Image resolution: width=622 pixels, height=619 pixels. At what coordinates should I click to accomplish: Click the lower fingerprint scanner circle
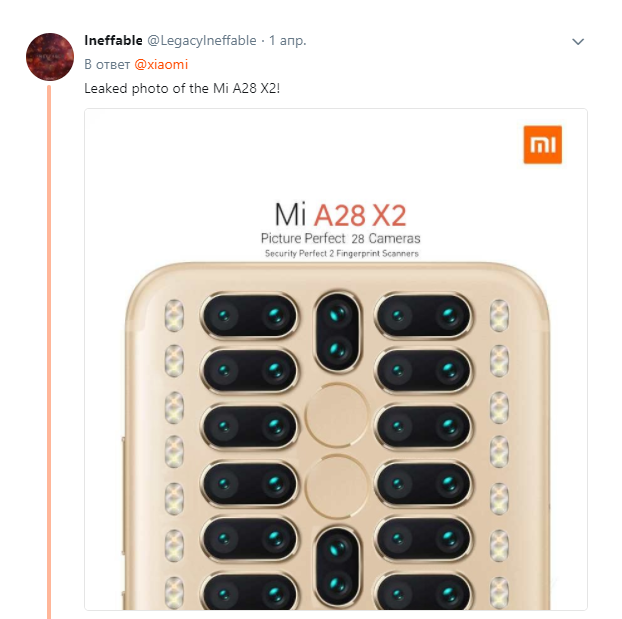point(337,486)
